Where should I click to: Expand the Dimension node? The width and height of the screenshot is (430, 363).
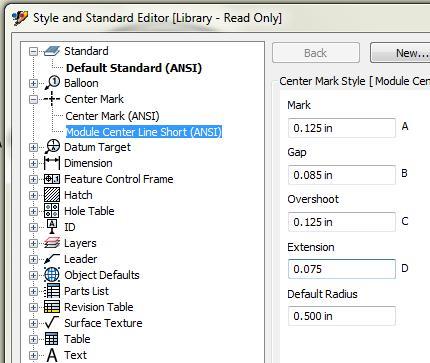pyautogui.click(x=33, y=163)
